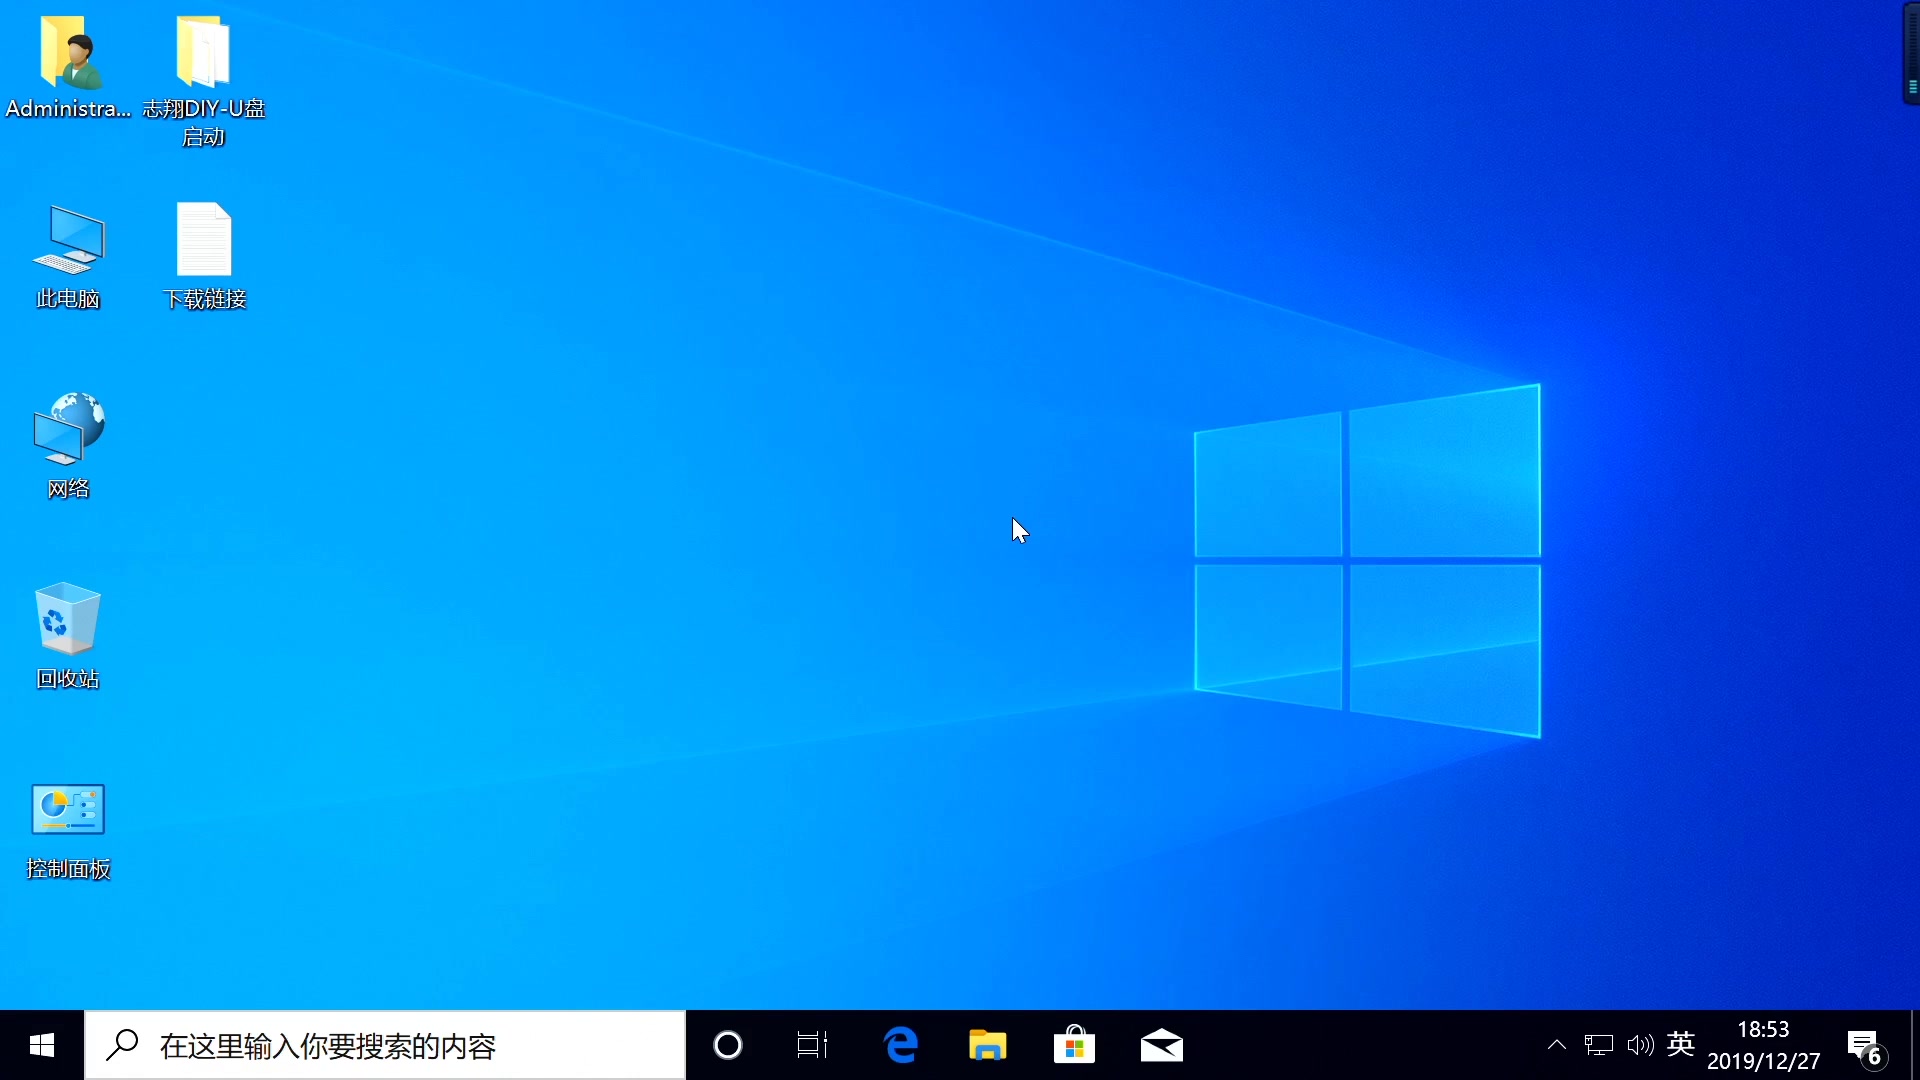Select the 网络 desktop icon
The height and width of the screenshot is (1080, 1920).
click(x=68, y=429)
